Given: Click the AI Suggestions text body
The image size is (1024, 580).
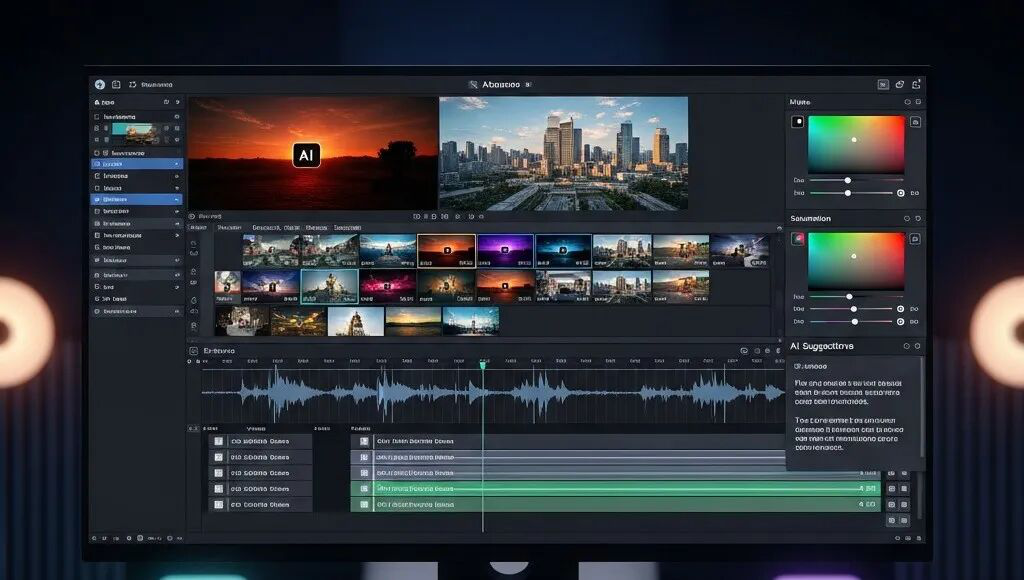Looking at the screenshot, I should click(x=850, y=415).
